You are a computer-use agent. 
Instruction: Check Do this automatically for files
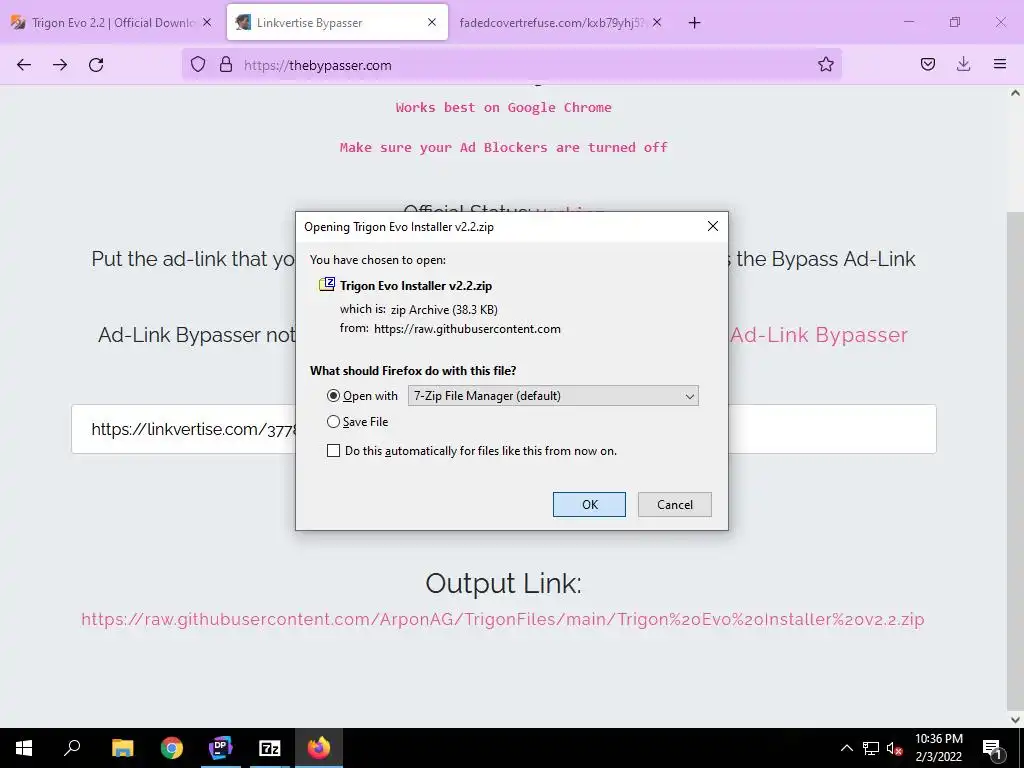click(x=333, y=451)
